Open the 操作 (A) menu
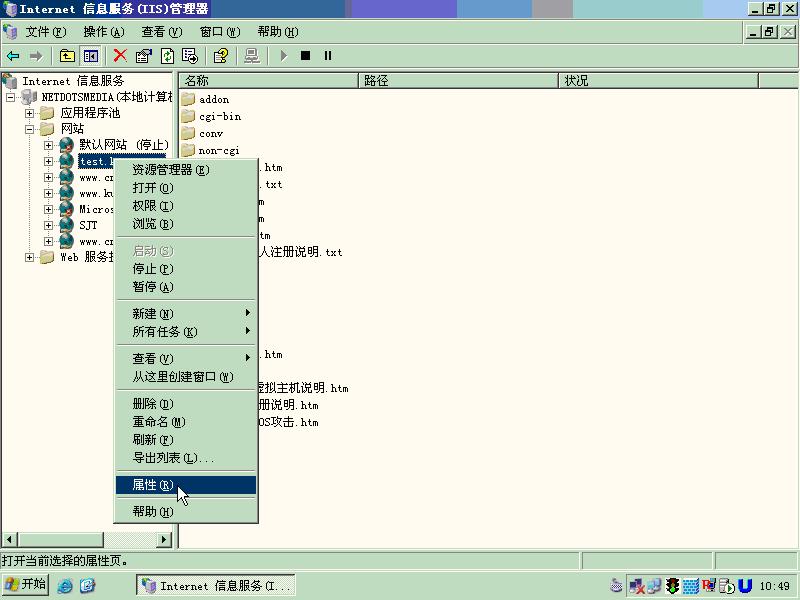The width and height of the screenshot is (800, 600). [103, 32]
